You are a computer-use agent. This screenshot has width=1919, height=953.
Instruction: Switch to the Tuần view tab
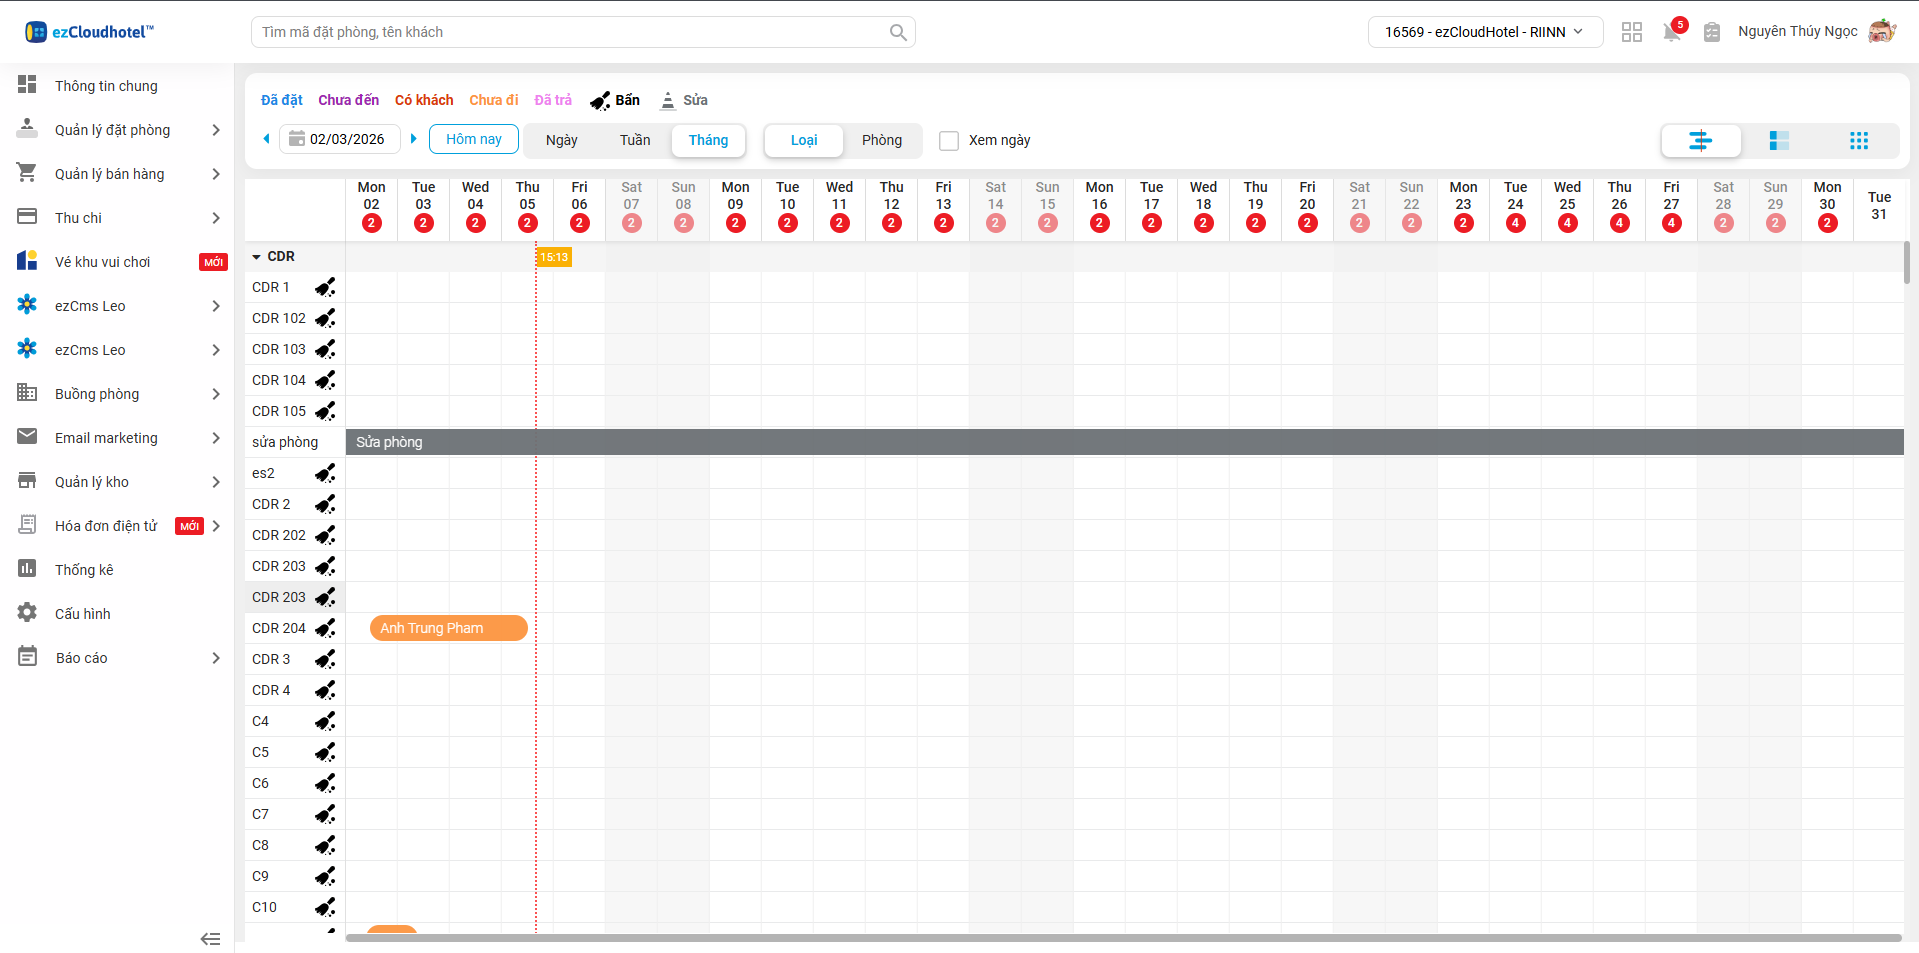634,140
